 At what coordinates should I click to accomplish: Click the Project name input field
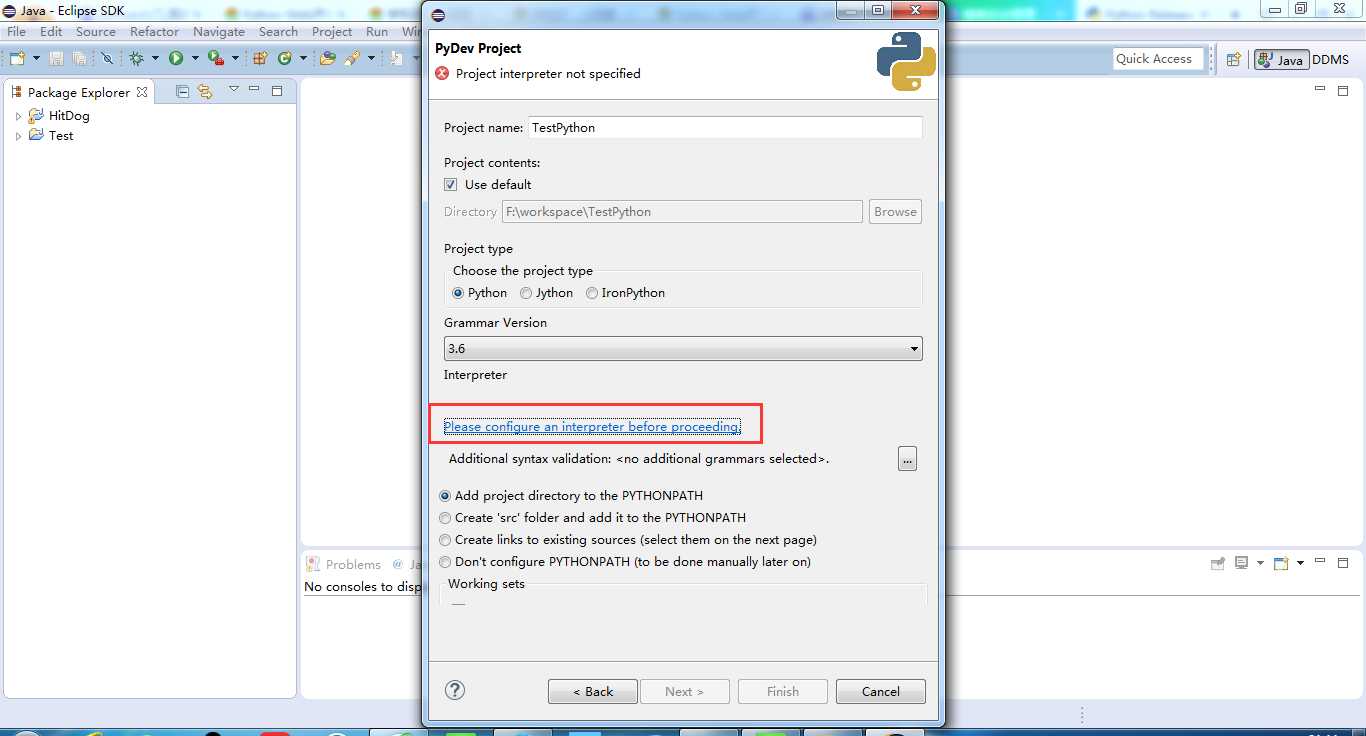click(726, 127)
